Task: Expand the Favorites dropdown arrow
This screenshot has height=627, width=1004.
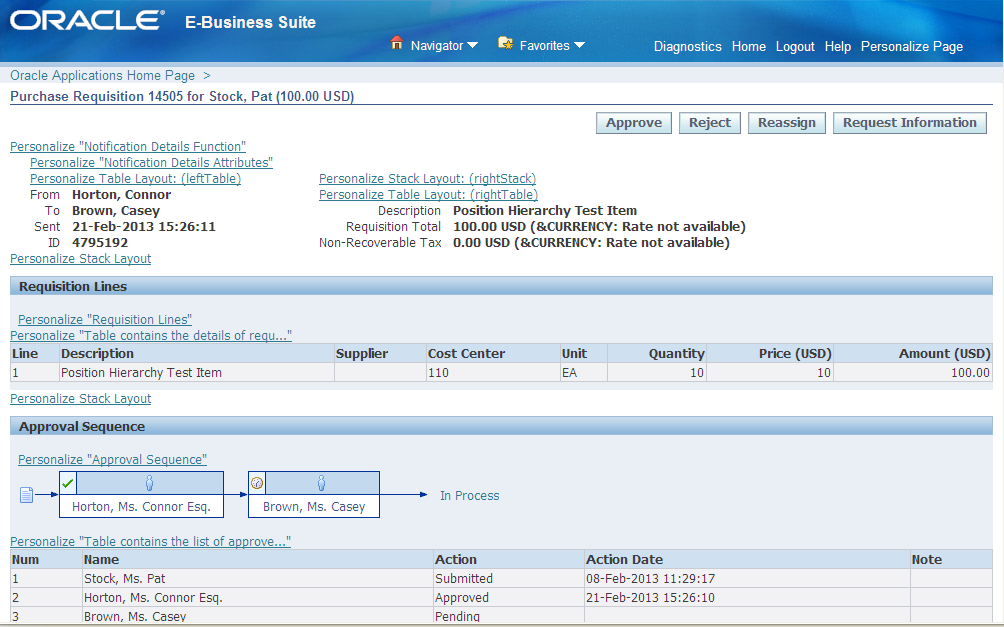Action: (579, 45)
